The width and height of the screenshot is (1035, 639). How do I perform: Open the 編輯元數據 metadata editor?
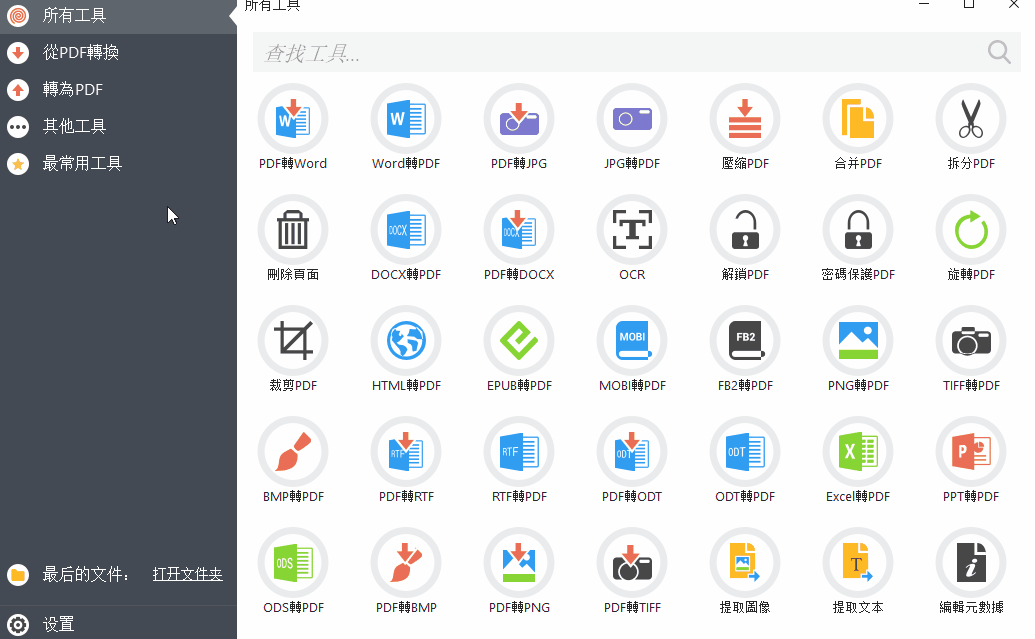click(971, 564)
